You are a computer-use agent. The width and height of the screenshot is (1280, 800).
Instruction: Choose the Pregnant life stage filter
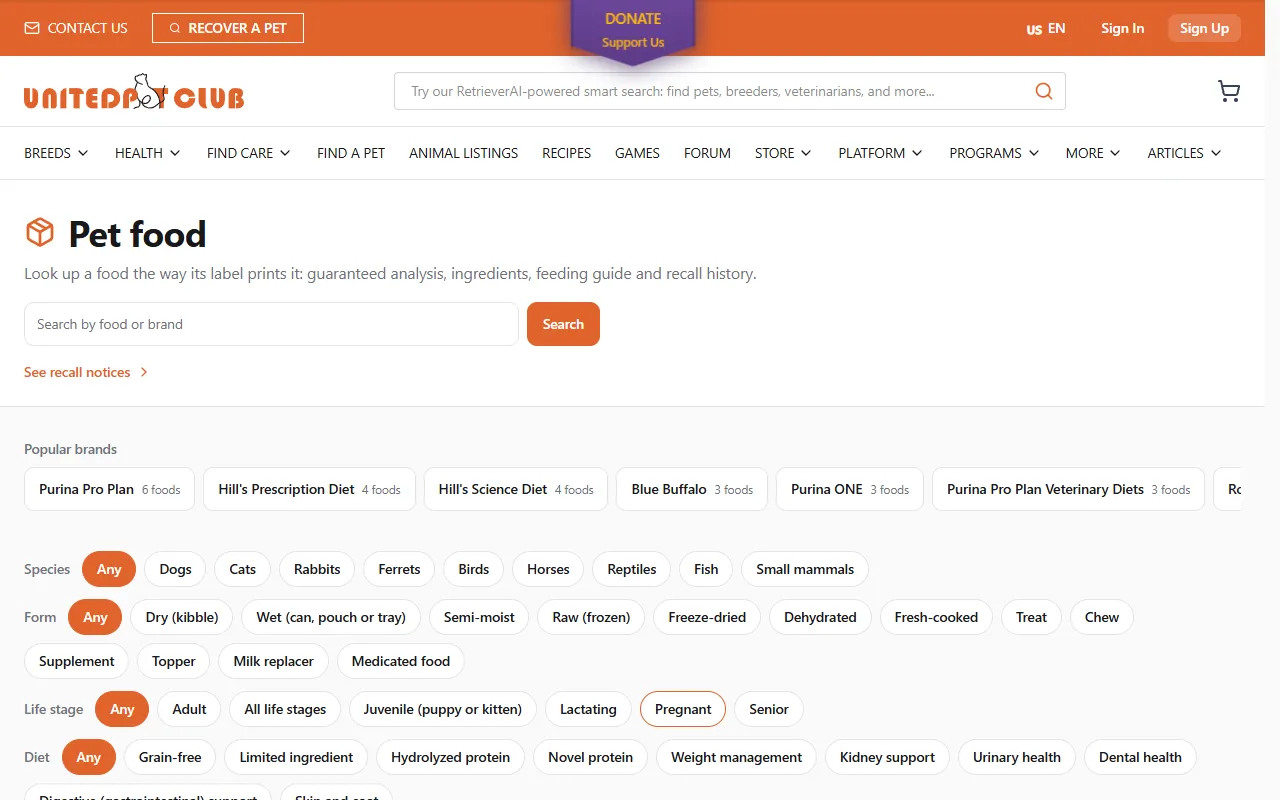coord(683,709)
